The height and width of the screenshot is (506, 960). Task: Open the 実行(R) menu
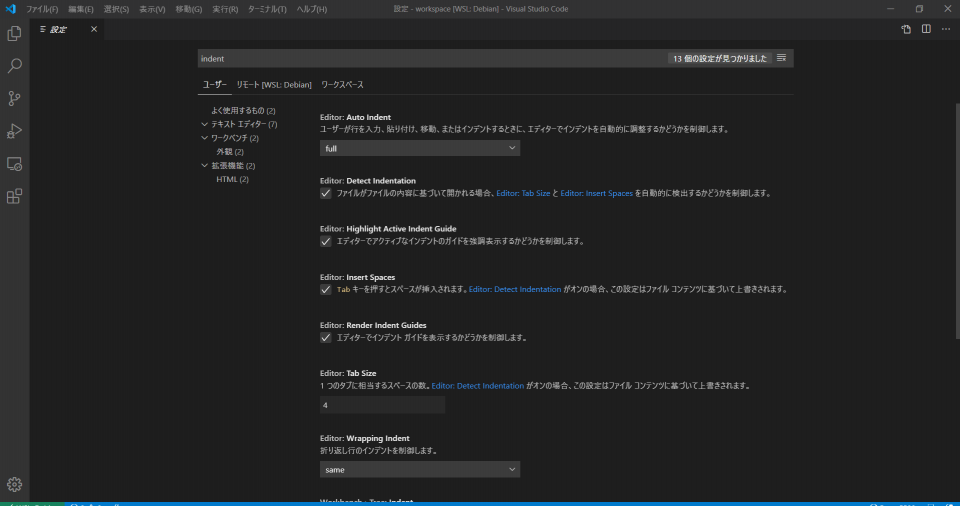[225, 9]
